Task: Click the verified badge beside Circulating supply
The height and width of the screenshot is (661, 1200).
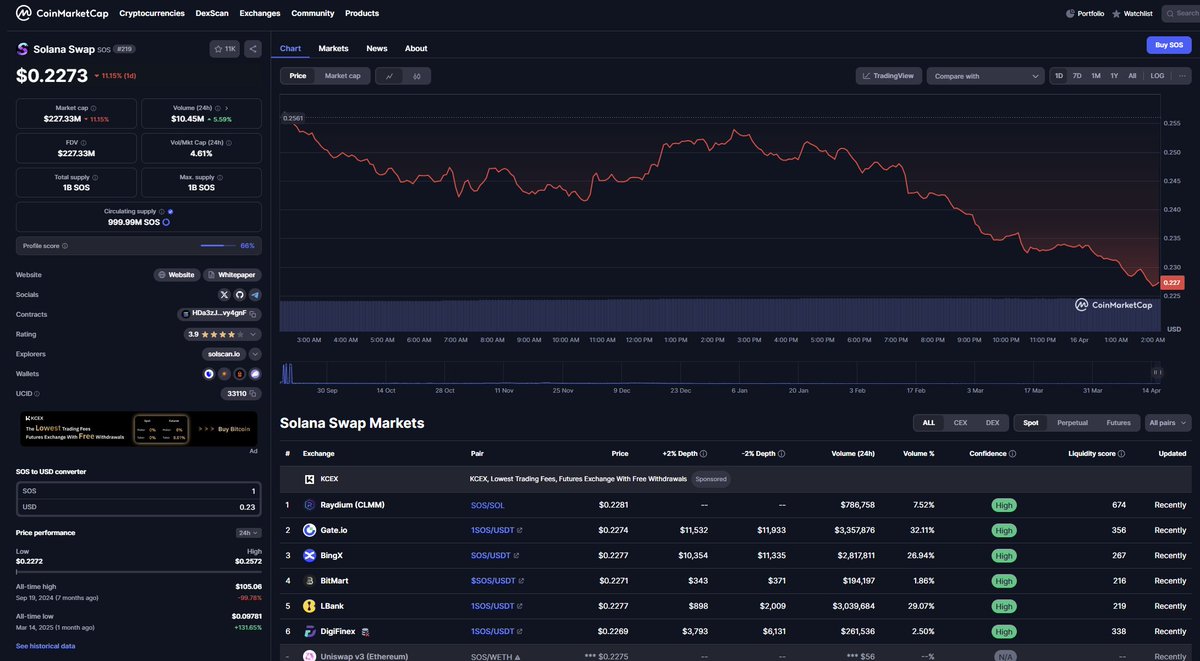Action: click(x=171, y=211)
